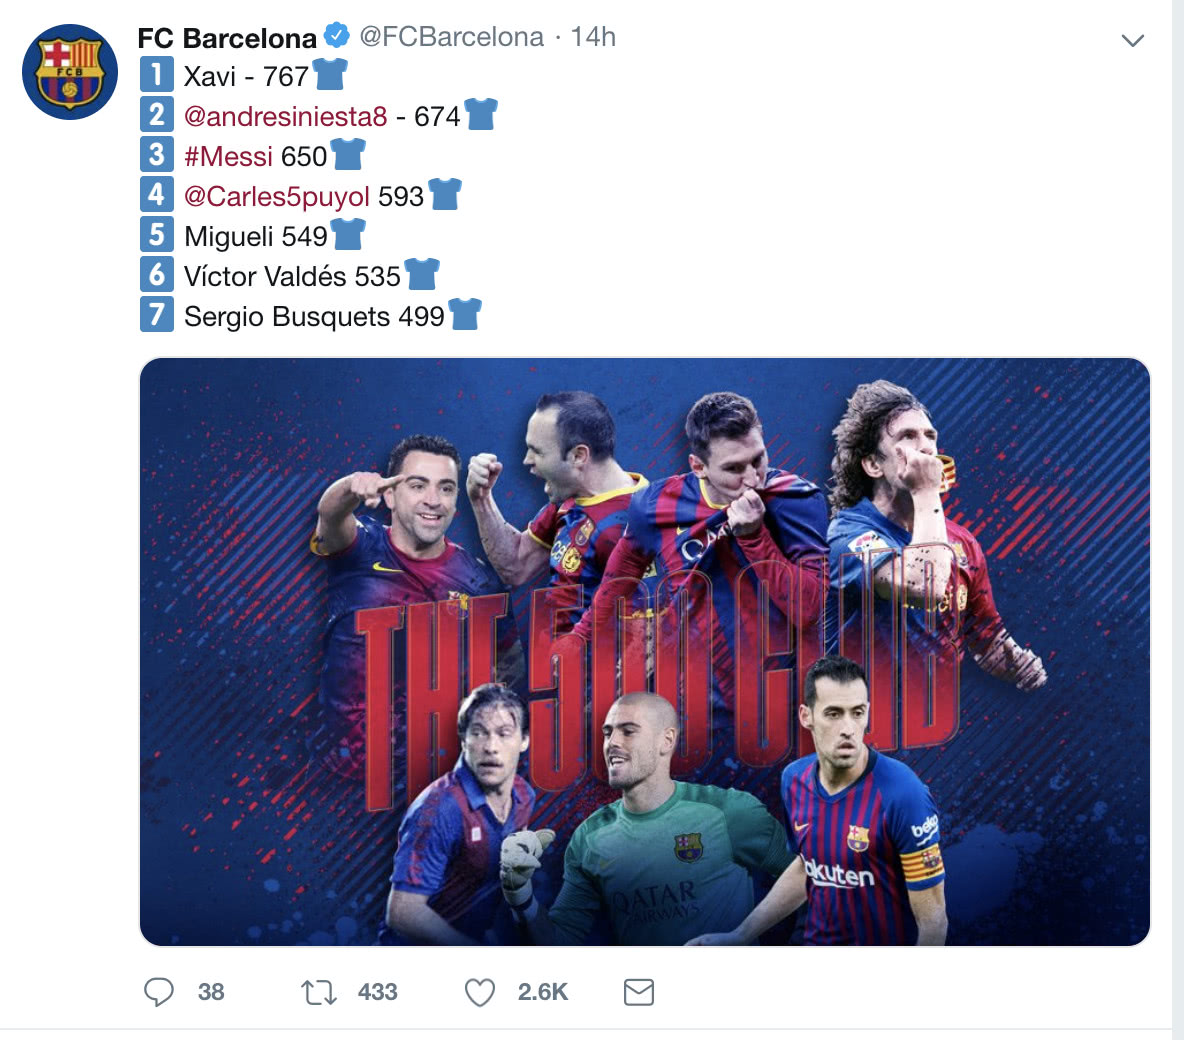Click the 433 retweets count
This screenshot has width=1184, height=1040.
pyautogui.click(x=378, y=992)
